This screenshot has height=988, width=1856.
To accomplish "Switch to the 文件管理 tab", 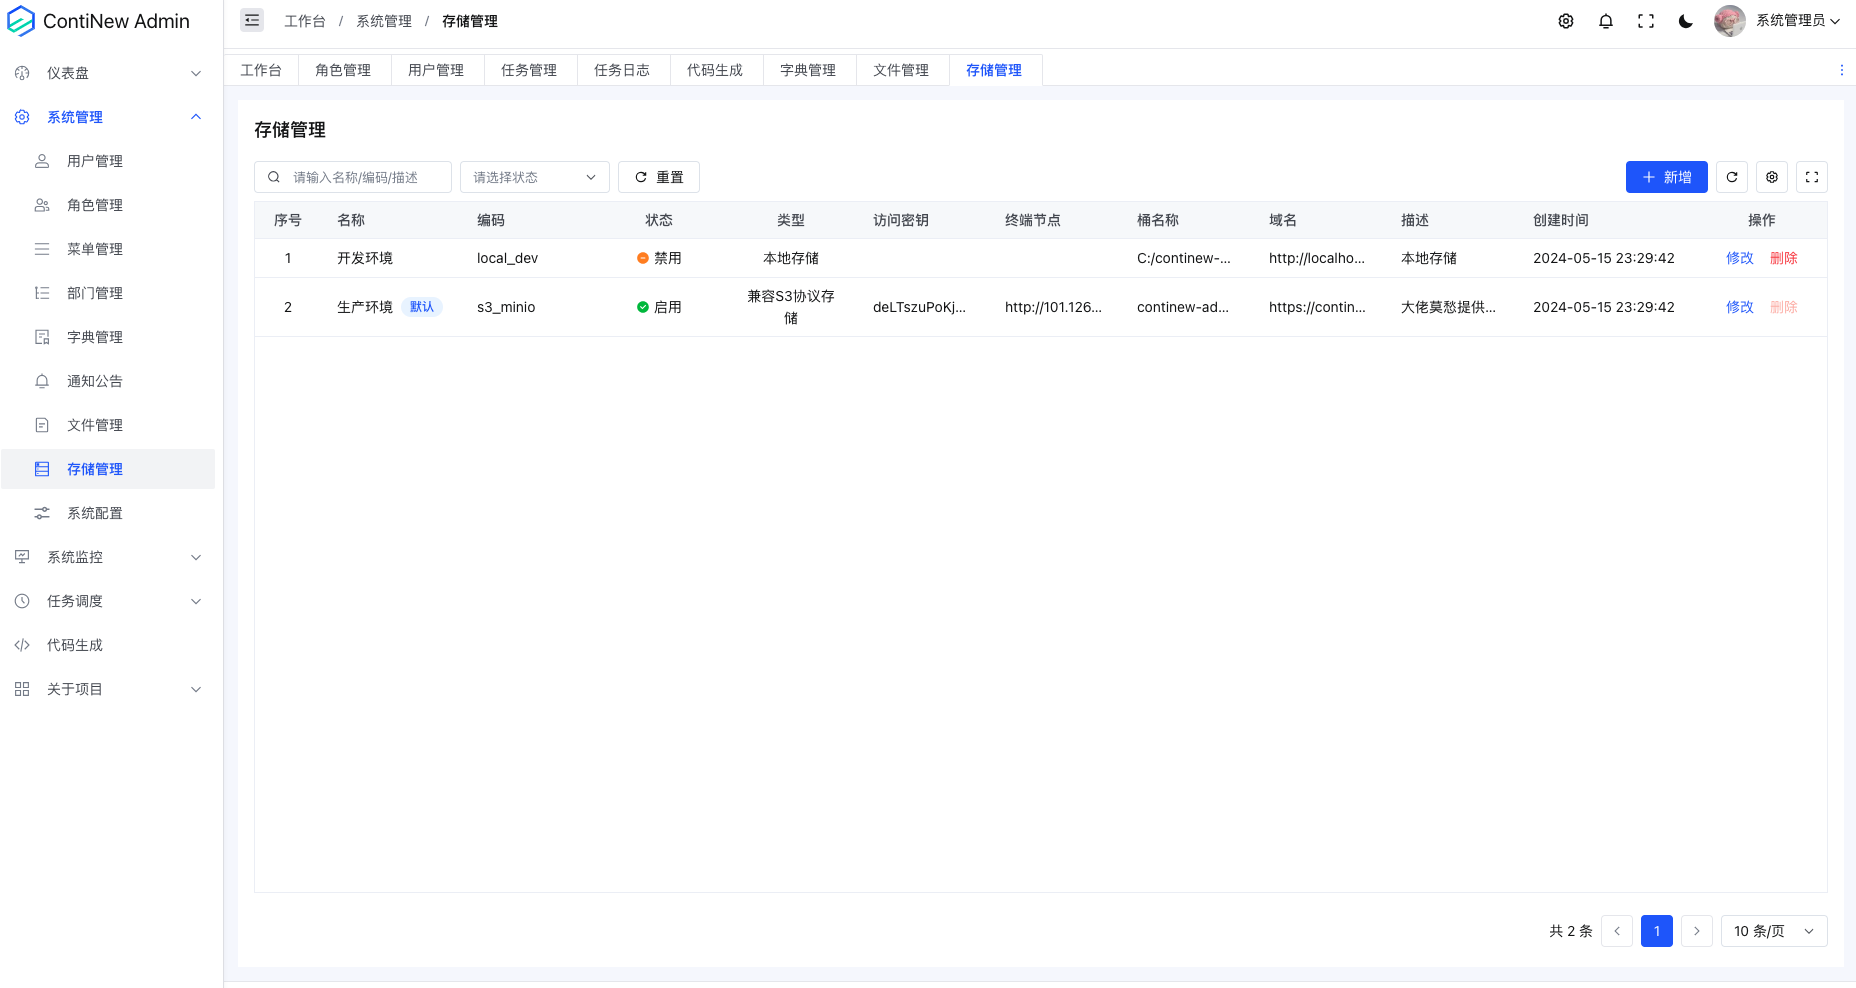I will [x=901, y=70].
